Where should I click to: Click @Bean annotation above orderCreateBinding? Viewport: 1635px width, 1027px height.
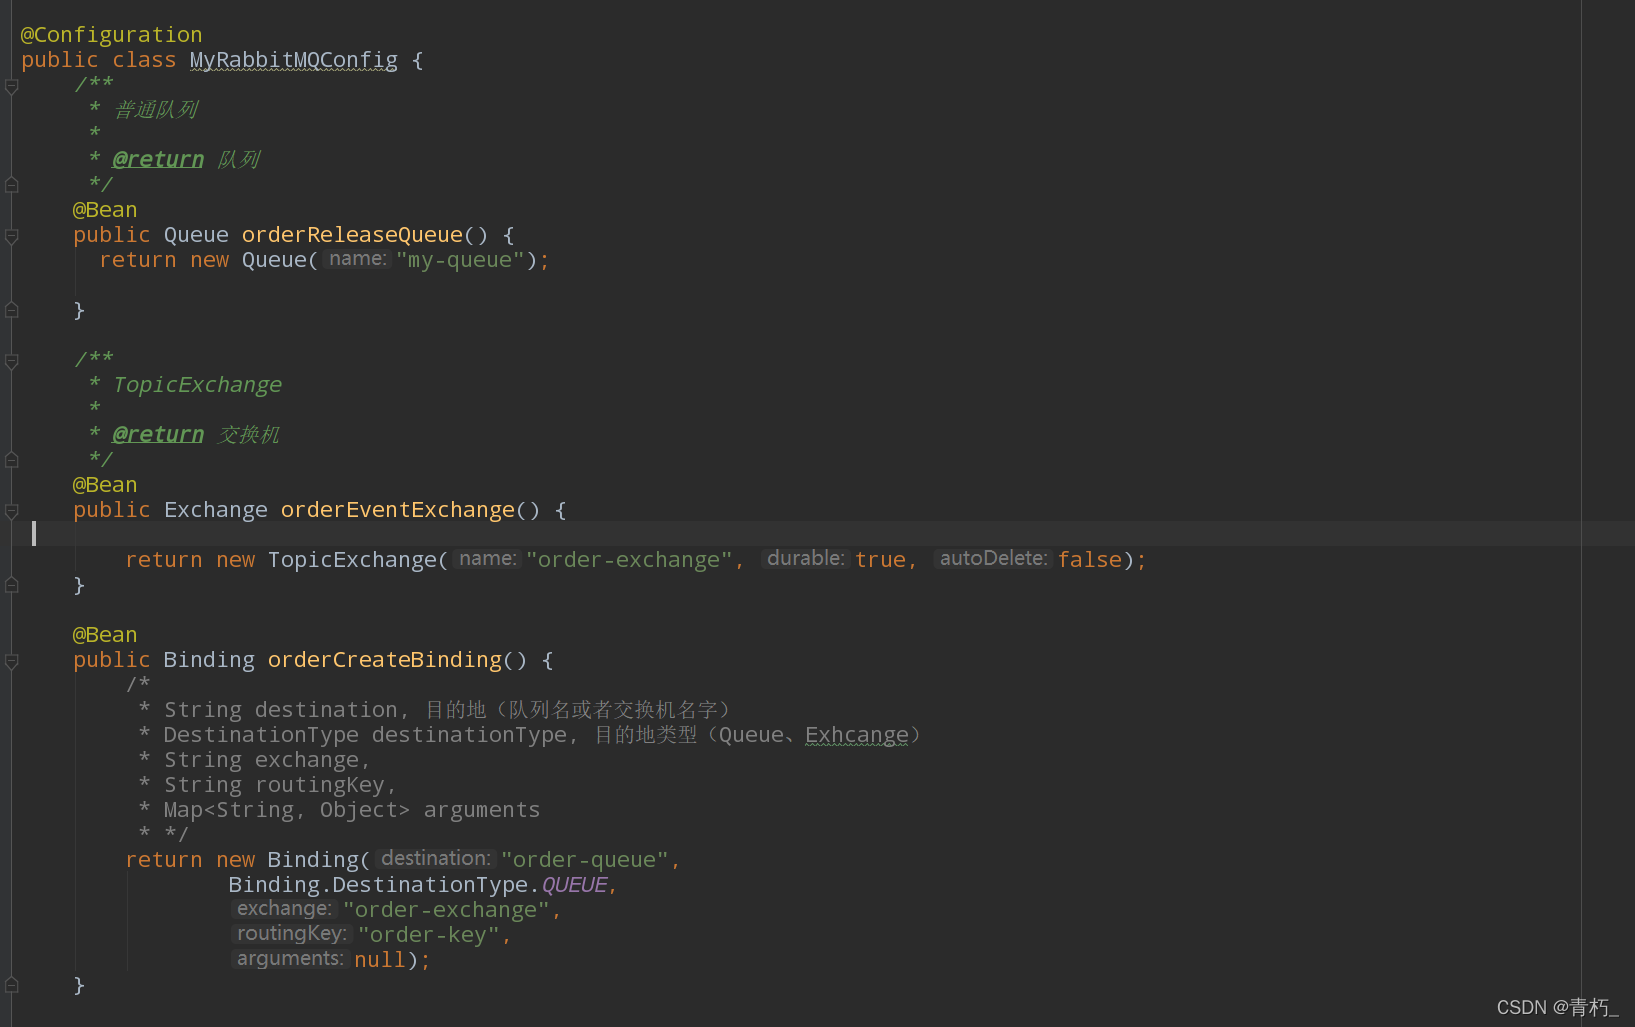pyautogui.click(x=105, y=635)
